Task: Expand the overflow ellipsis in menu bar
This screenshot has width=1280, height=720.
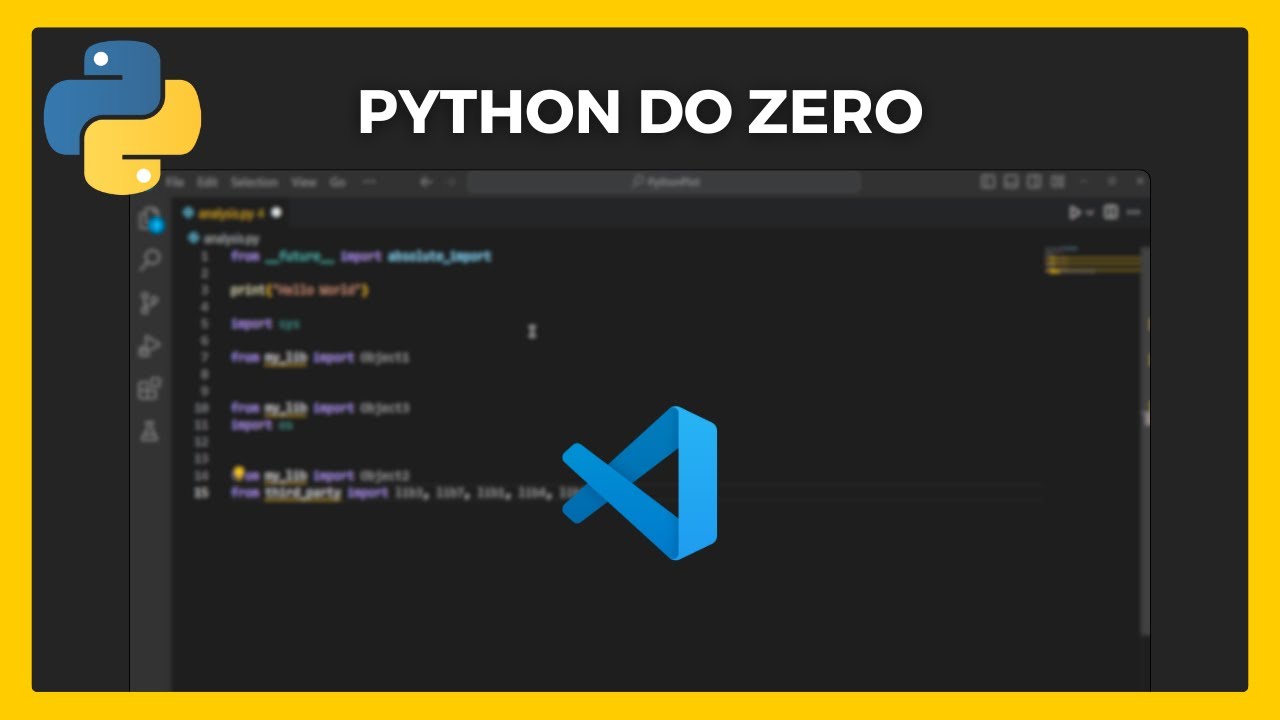Action: (x=369, y=182)
